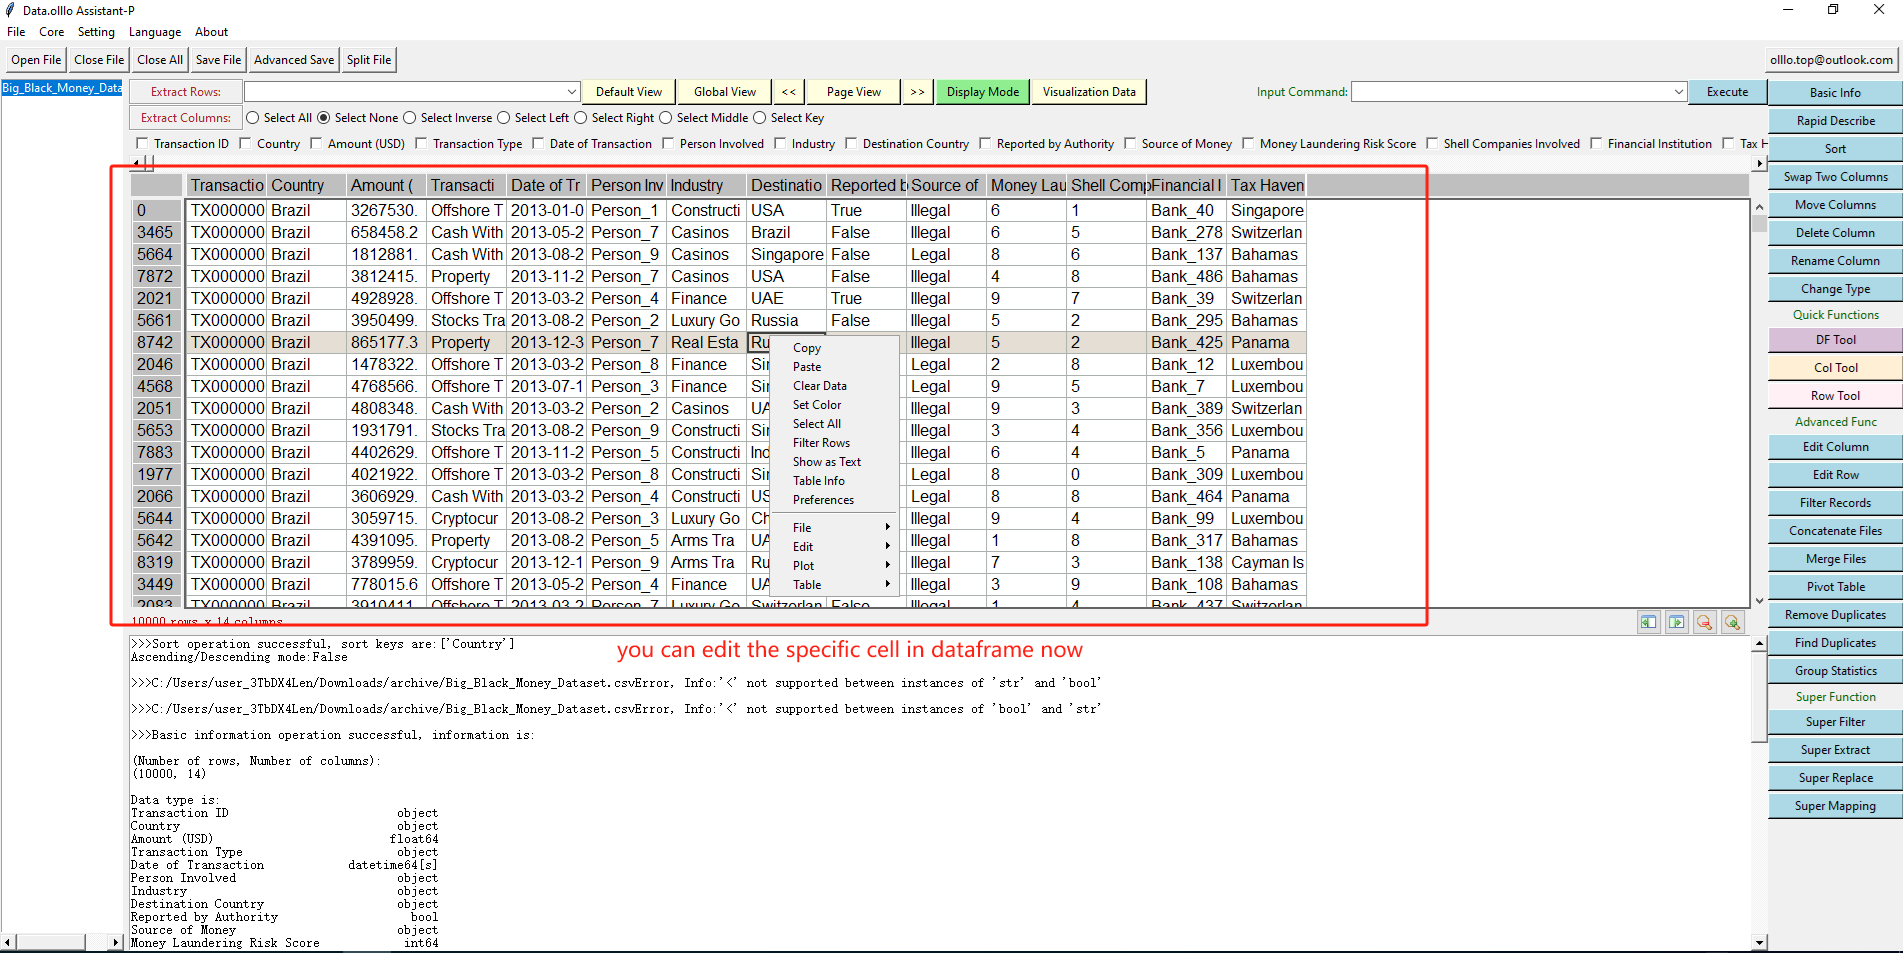Choose the Select All radio button
Viewport: 1903px width, 953px height.
252,118
